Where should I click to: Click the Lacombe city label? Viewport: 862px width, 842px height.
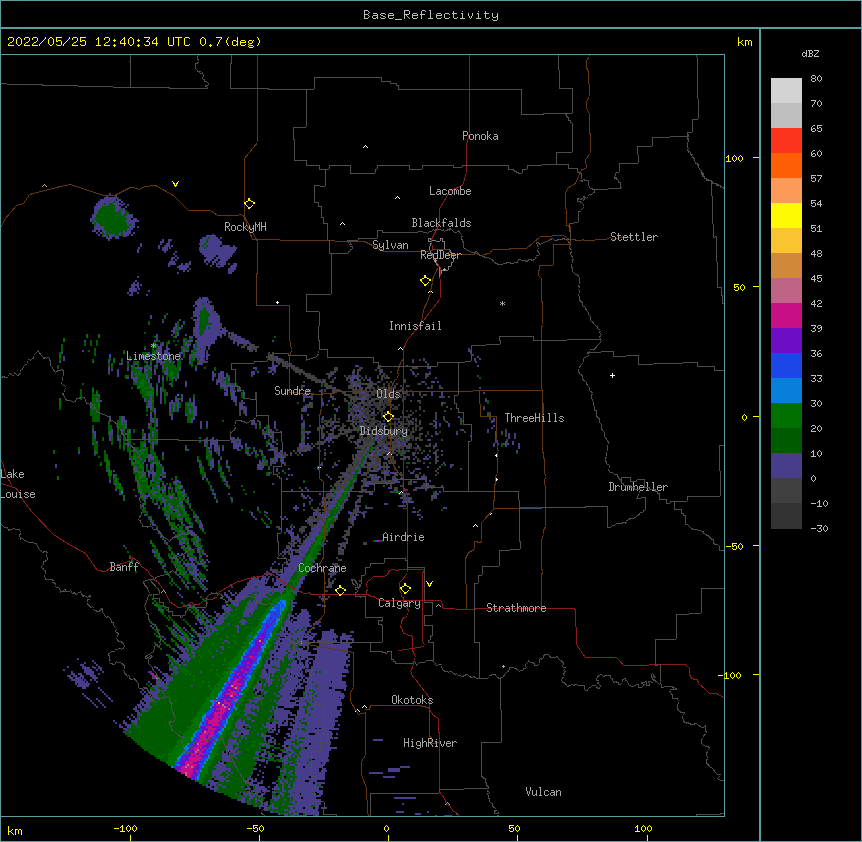coord(450,191)
